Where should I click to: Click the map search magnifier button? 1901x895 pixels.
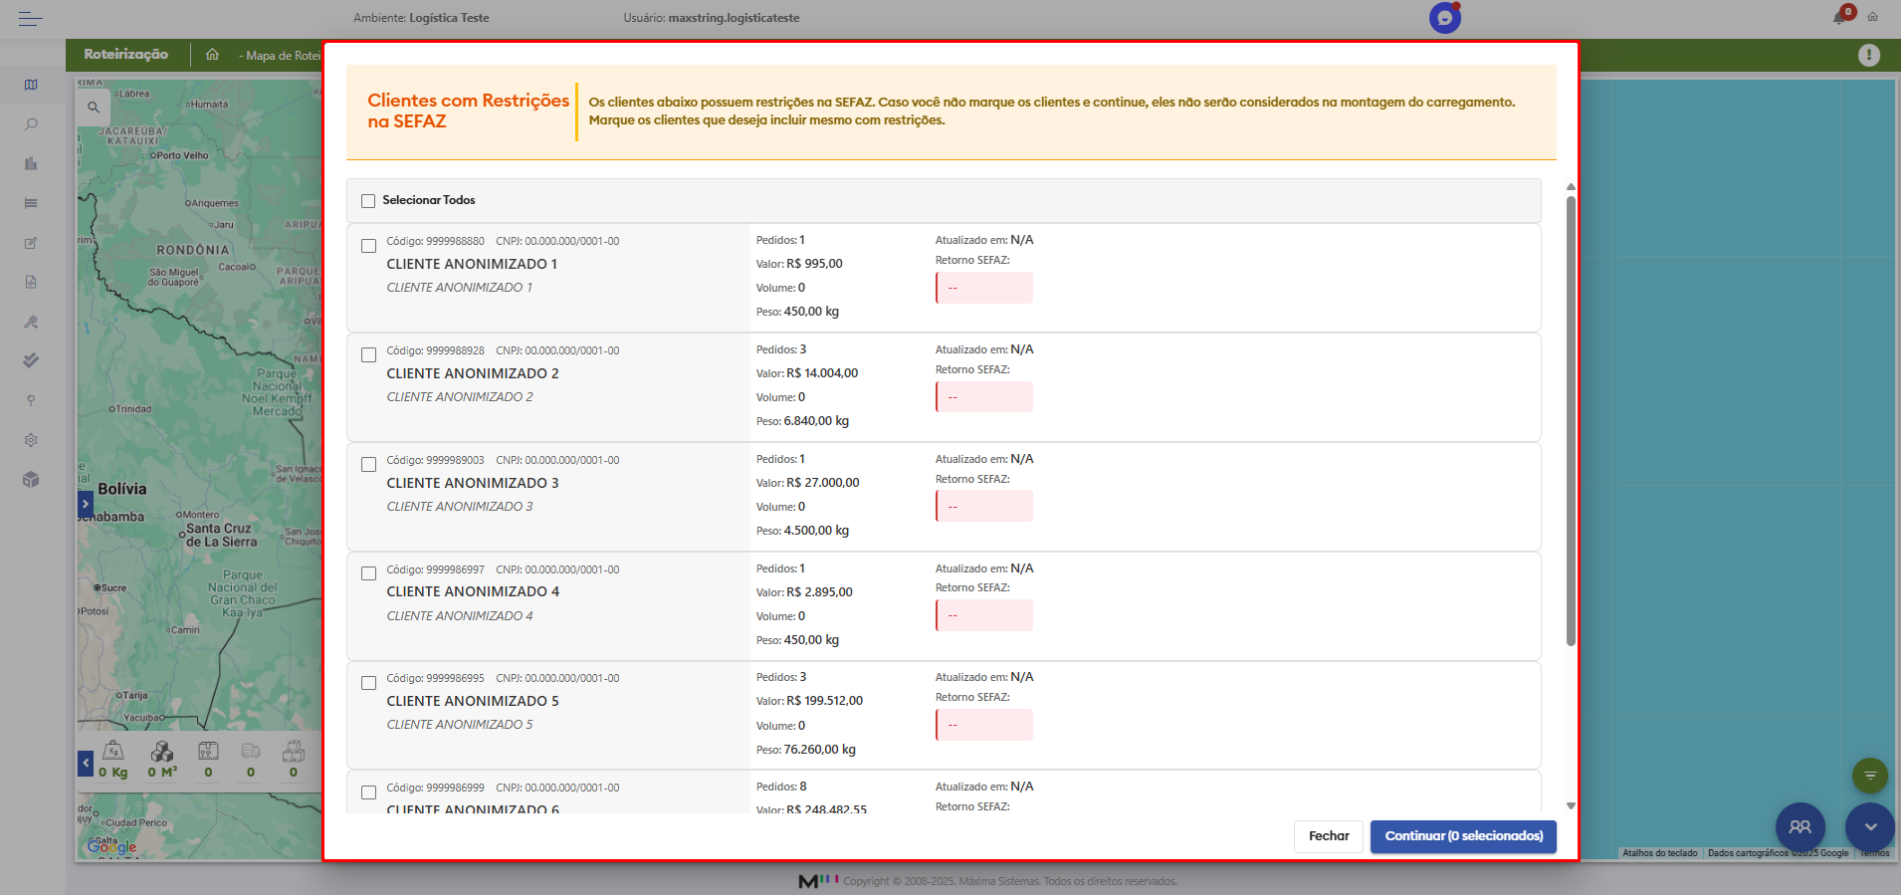point(93,107)
